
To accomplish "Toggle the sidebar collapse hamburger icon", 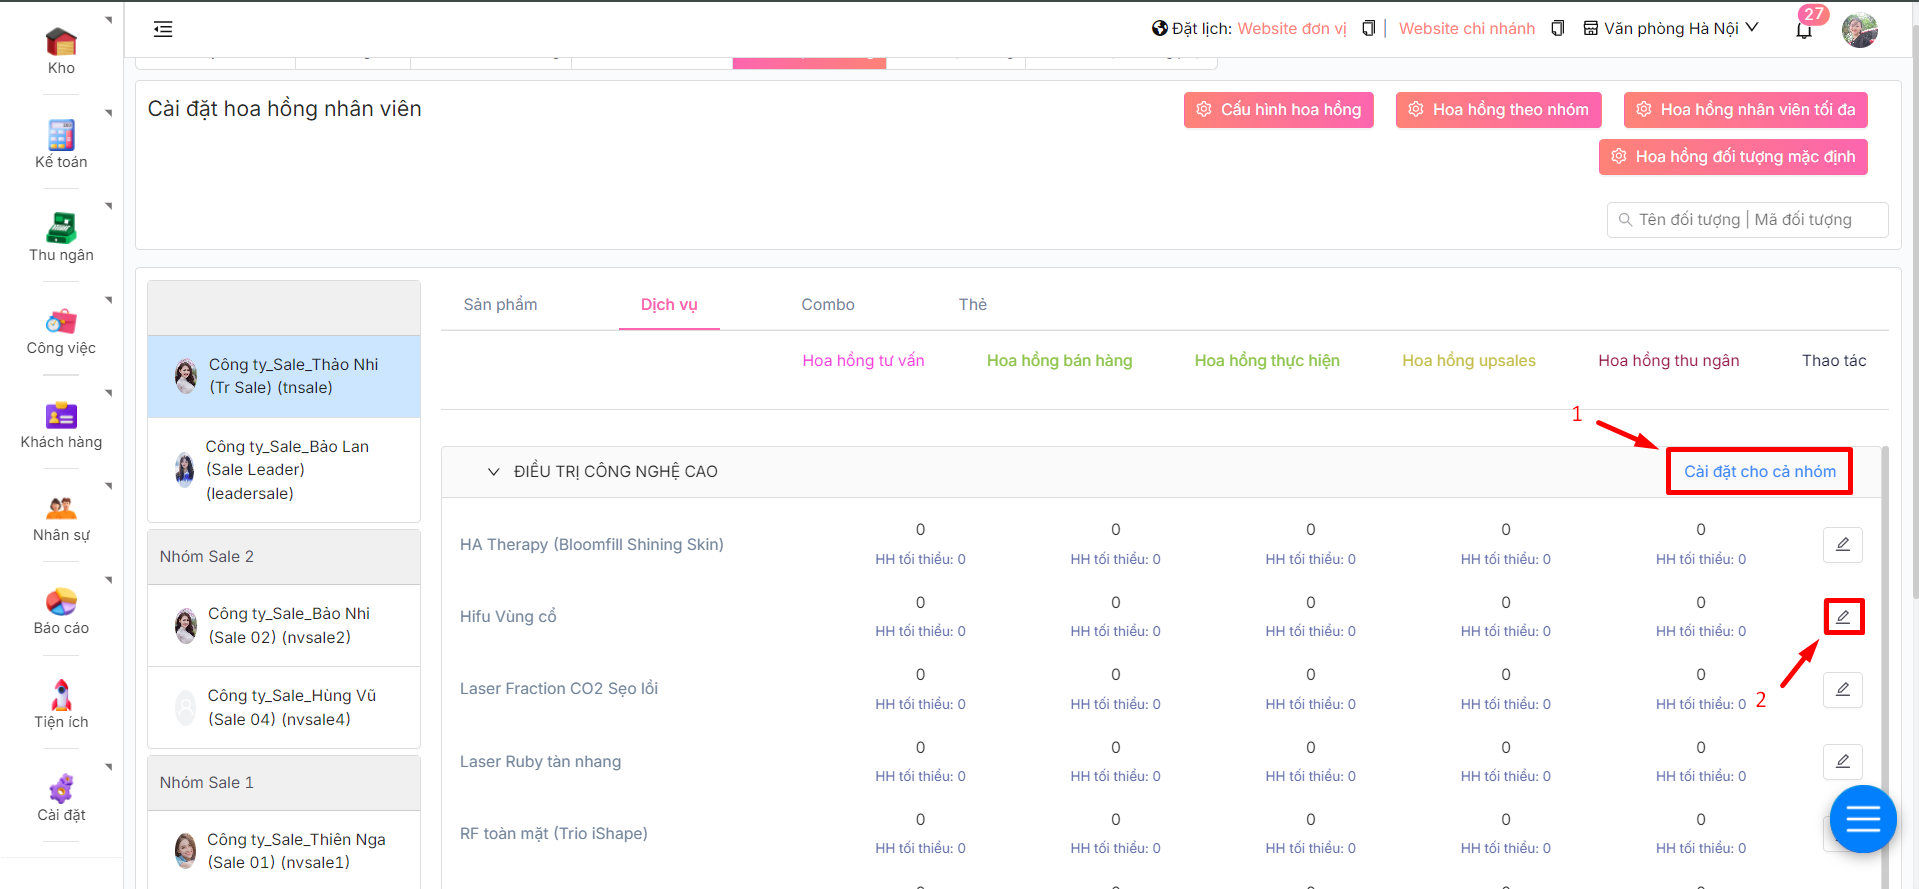I will click(163, 29).
